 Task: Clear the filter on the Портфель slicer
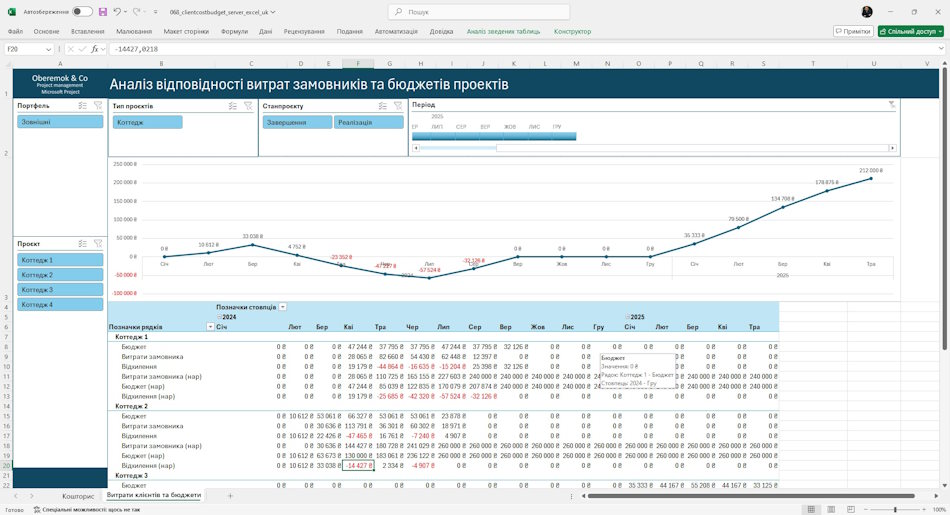click(x=98, y=105)
